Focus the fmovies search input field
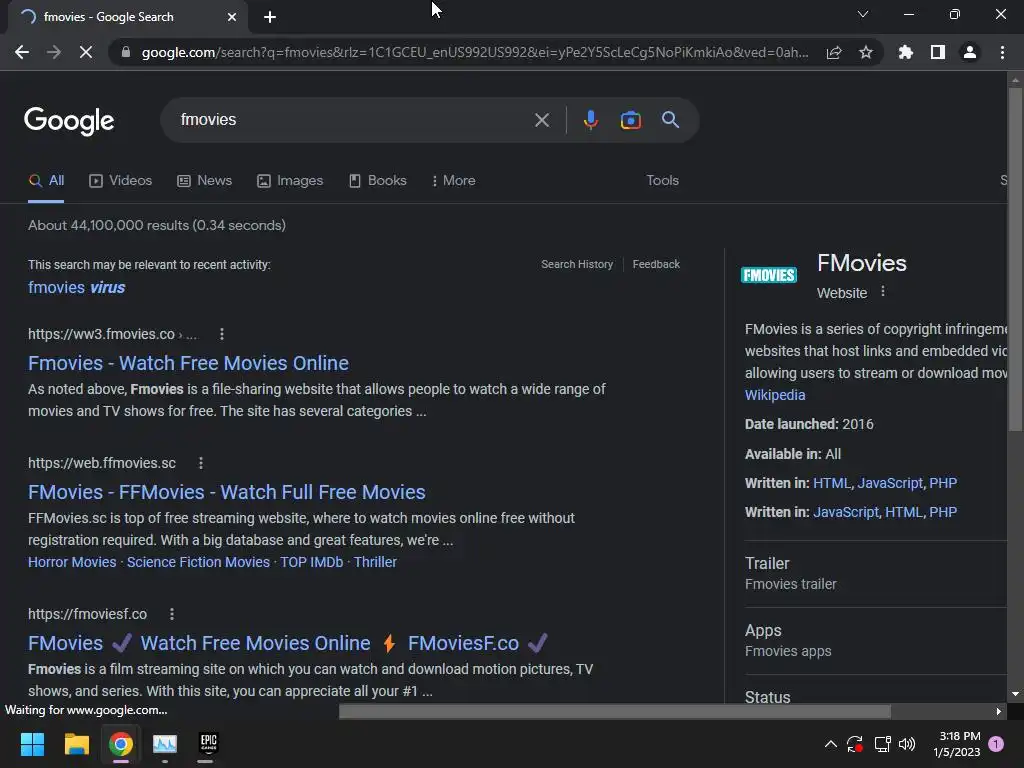 point(353,120)
